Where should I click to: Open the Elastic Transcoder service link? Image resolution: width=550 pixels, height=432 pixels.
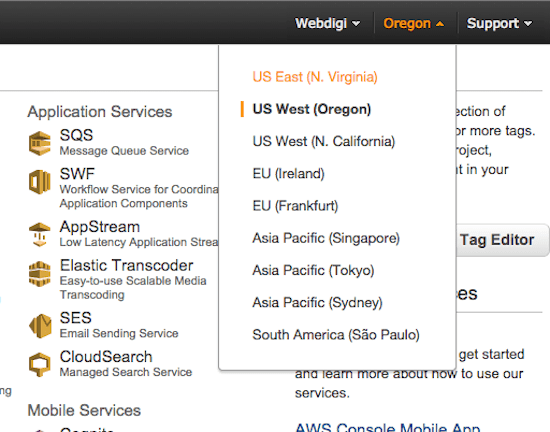(126, 265)
